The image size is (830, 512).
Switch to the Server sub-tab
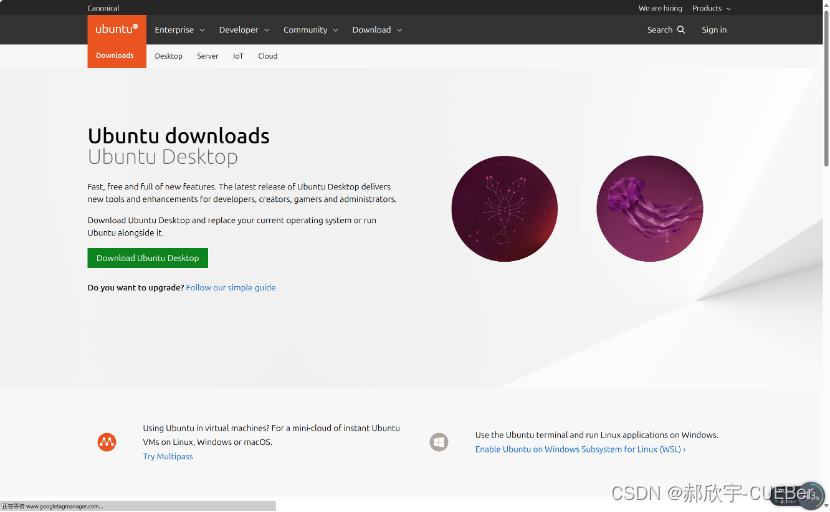[x=208, y=56]
